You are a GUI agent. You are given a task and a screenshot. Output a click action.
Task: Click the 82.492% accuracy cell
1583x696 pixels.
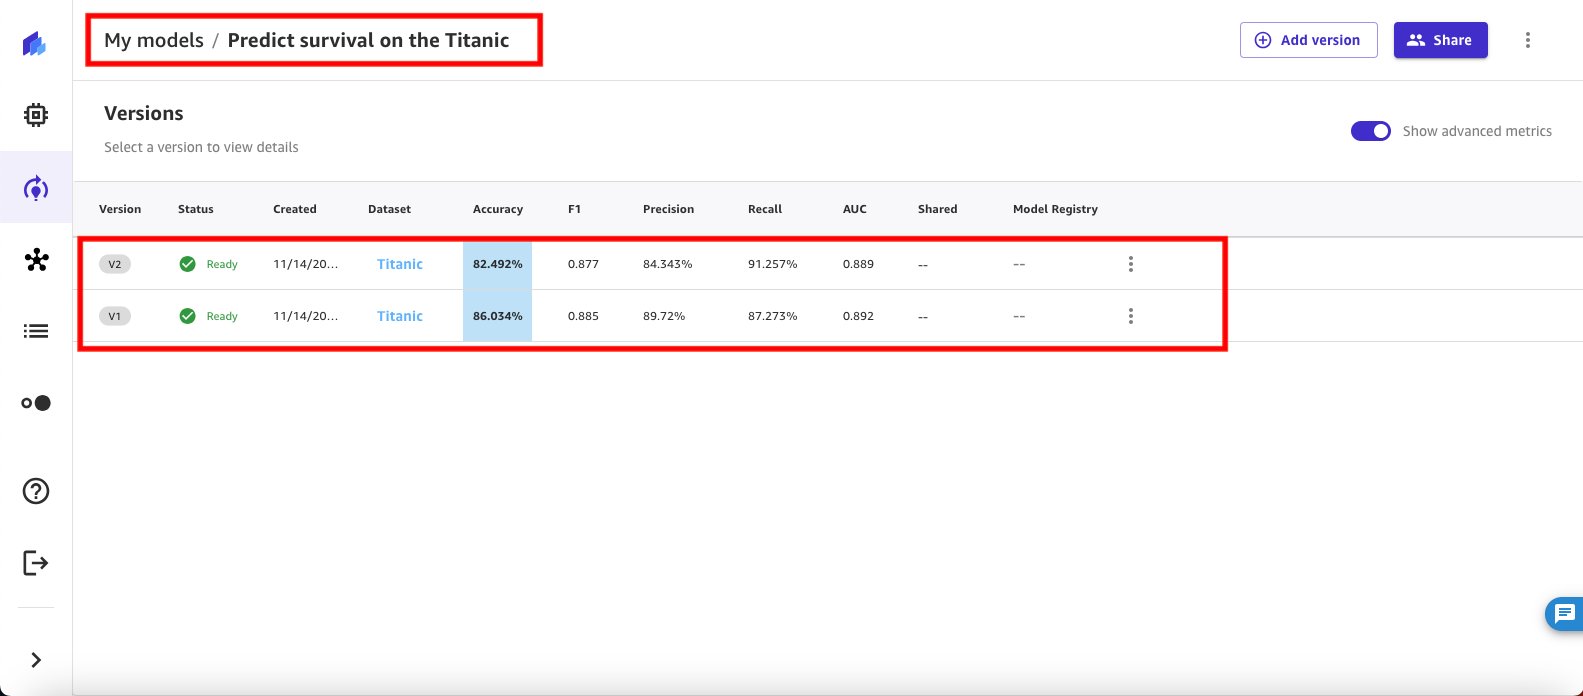click(497, 264)
